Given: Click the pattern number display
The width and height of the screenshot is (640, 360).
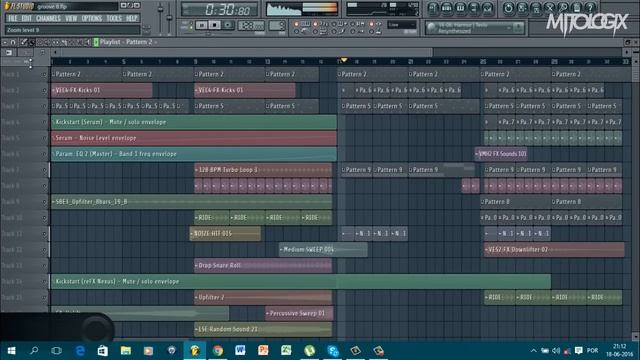Looking at the screenshot, I should tap(277, 25).
